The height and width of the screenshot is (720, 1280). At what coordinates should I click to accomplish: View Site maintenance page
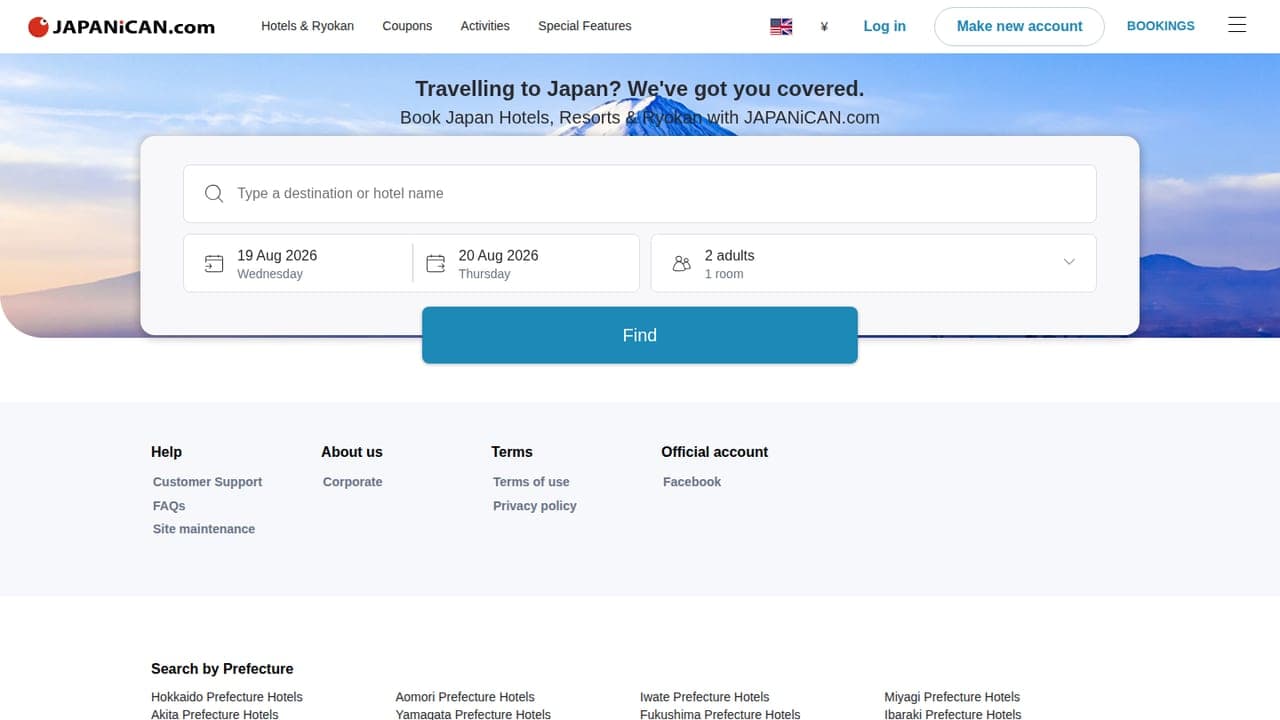coord(204,529)
